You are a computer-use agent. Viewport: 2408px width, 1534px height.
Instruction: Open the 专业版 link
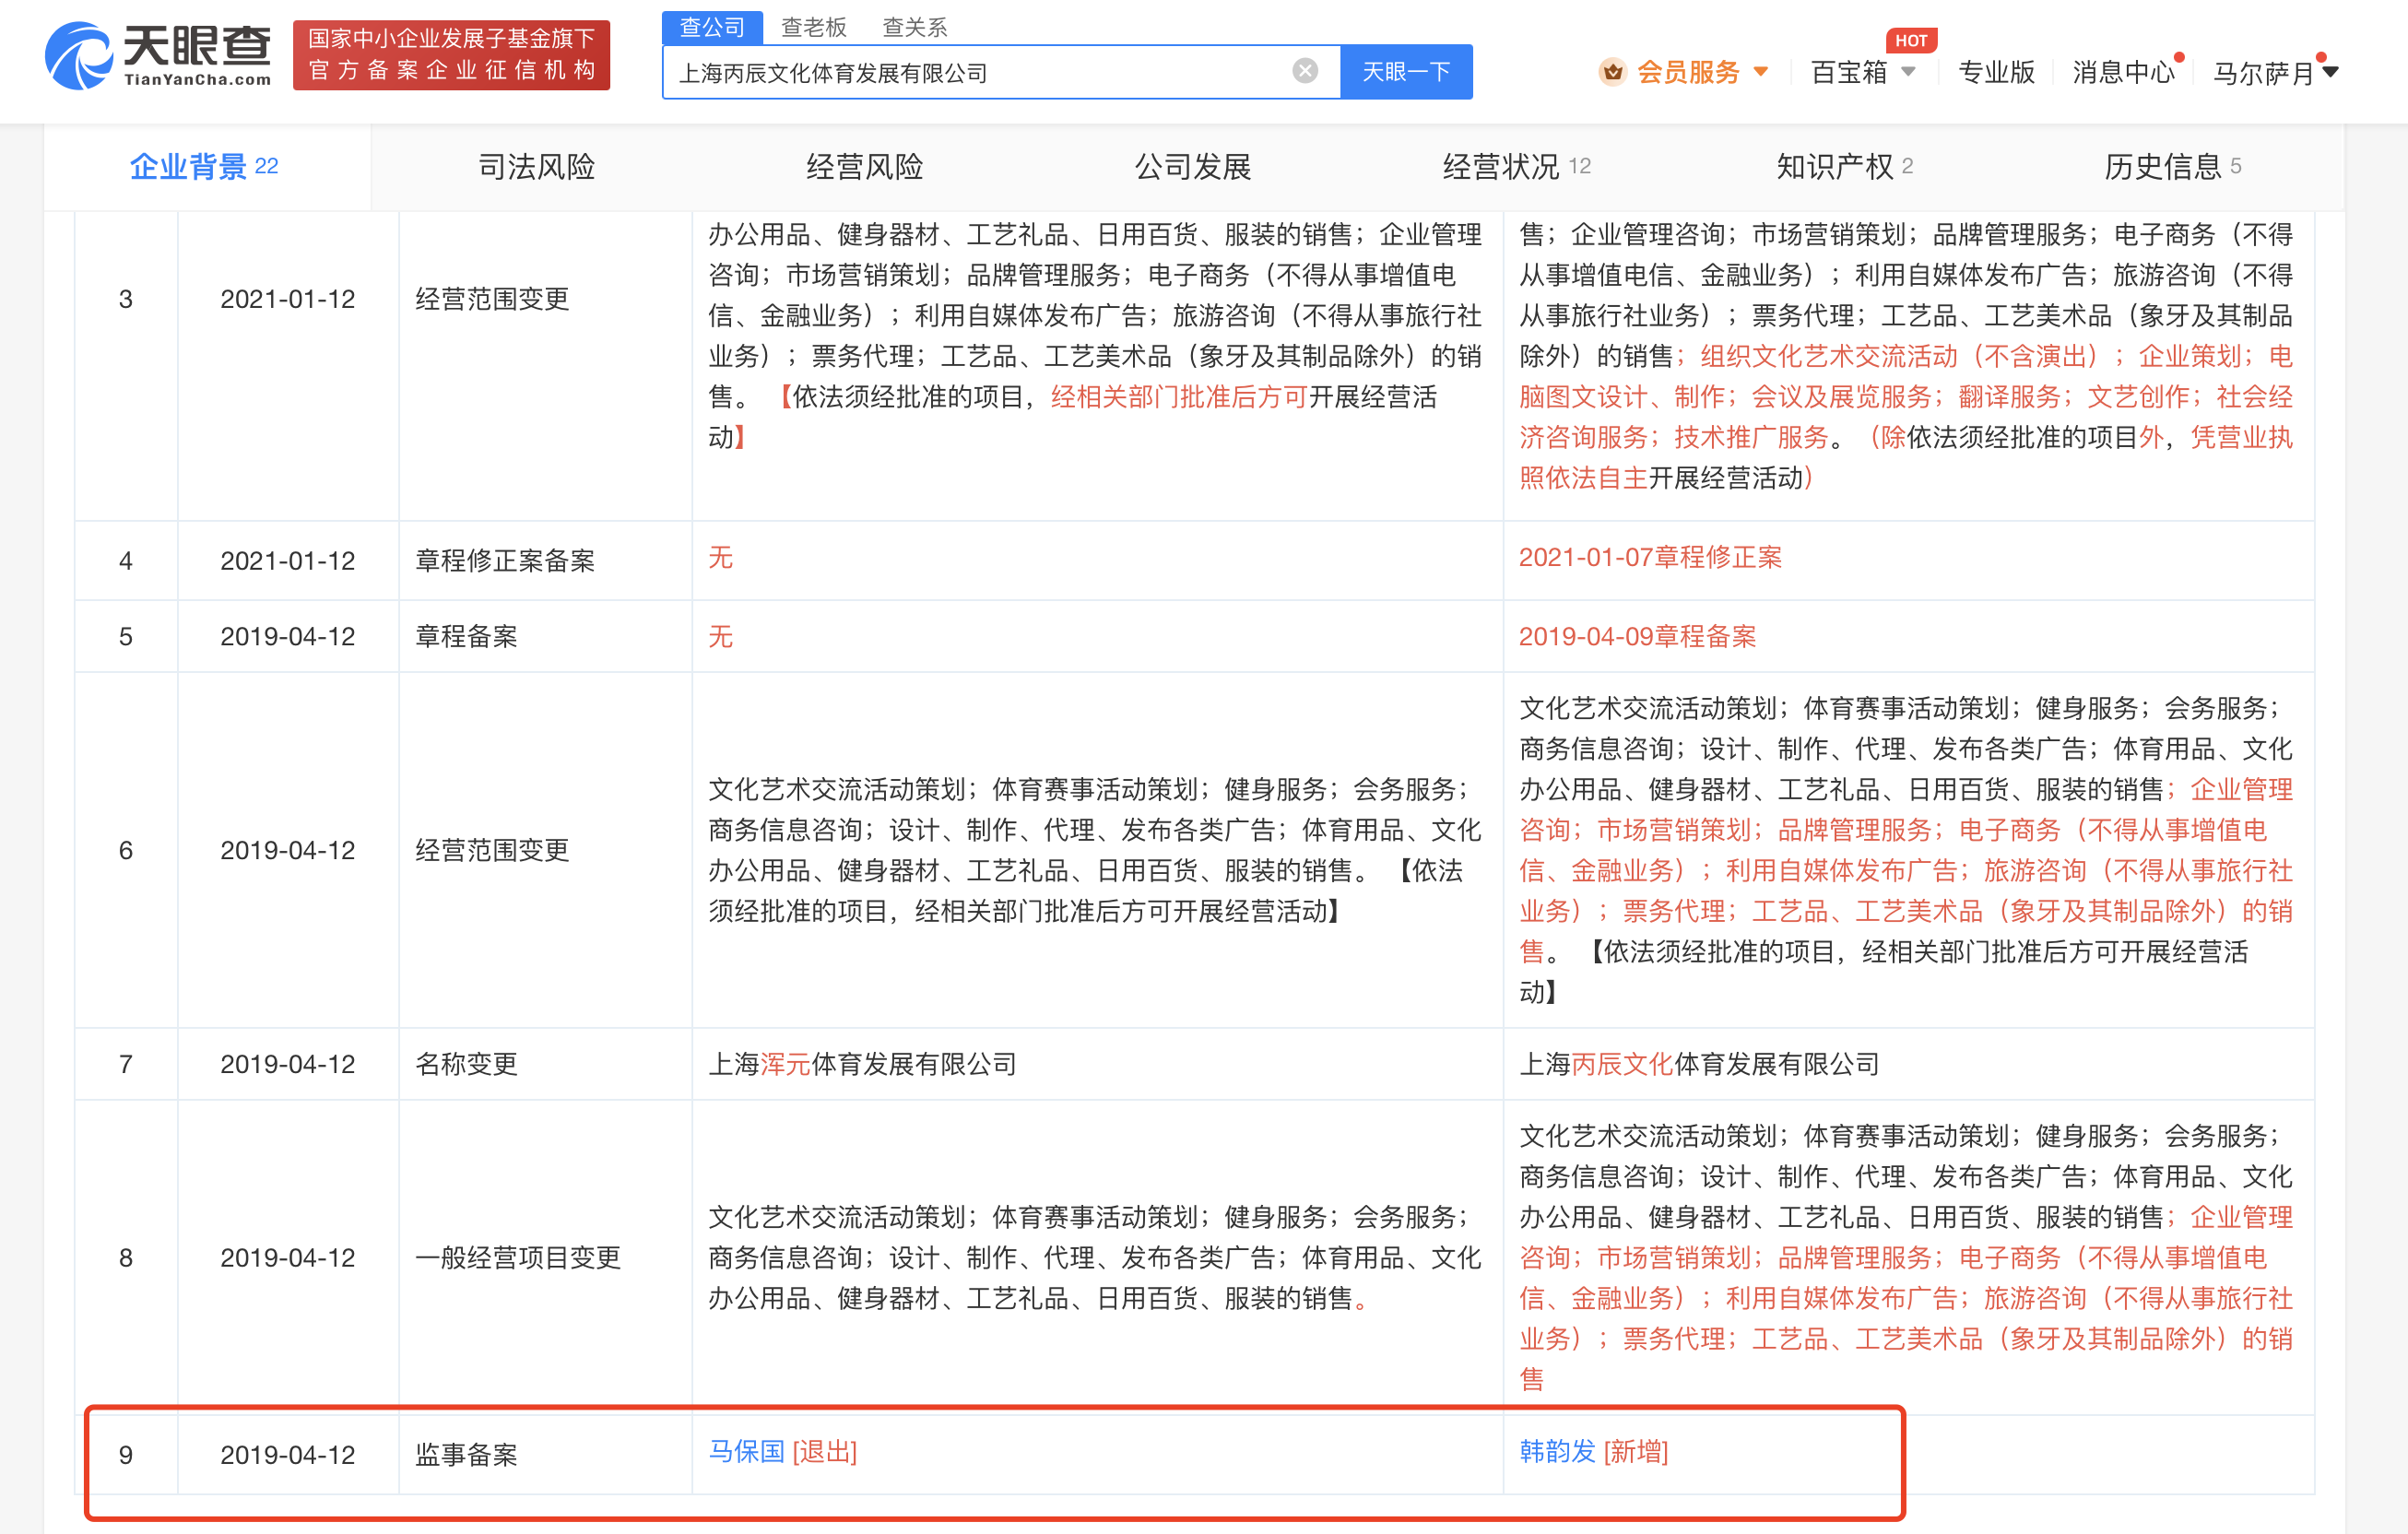(1996, 72)
